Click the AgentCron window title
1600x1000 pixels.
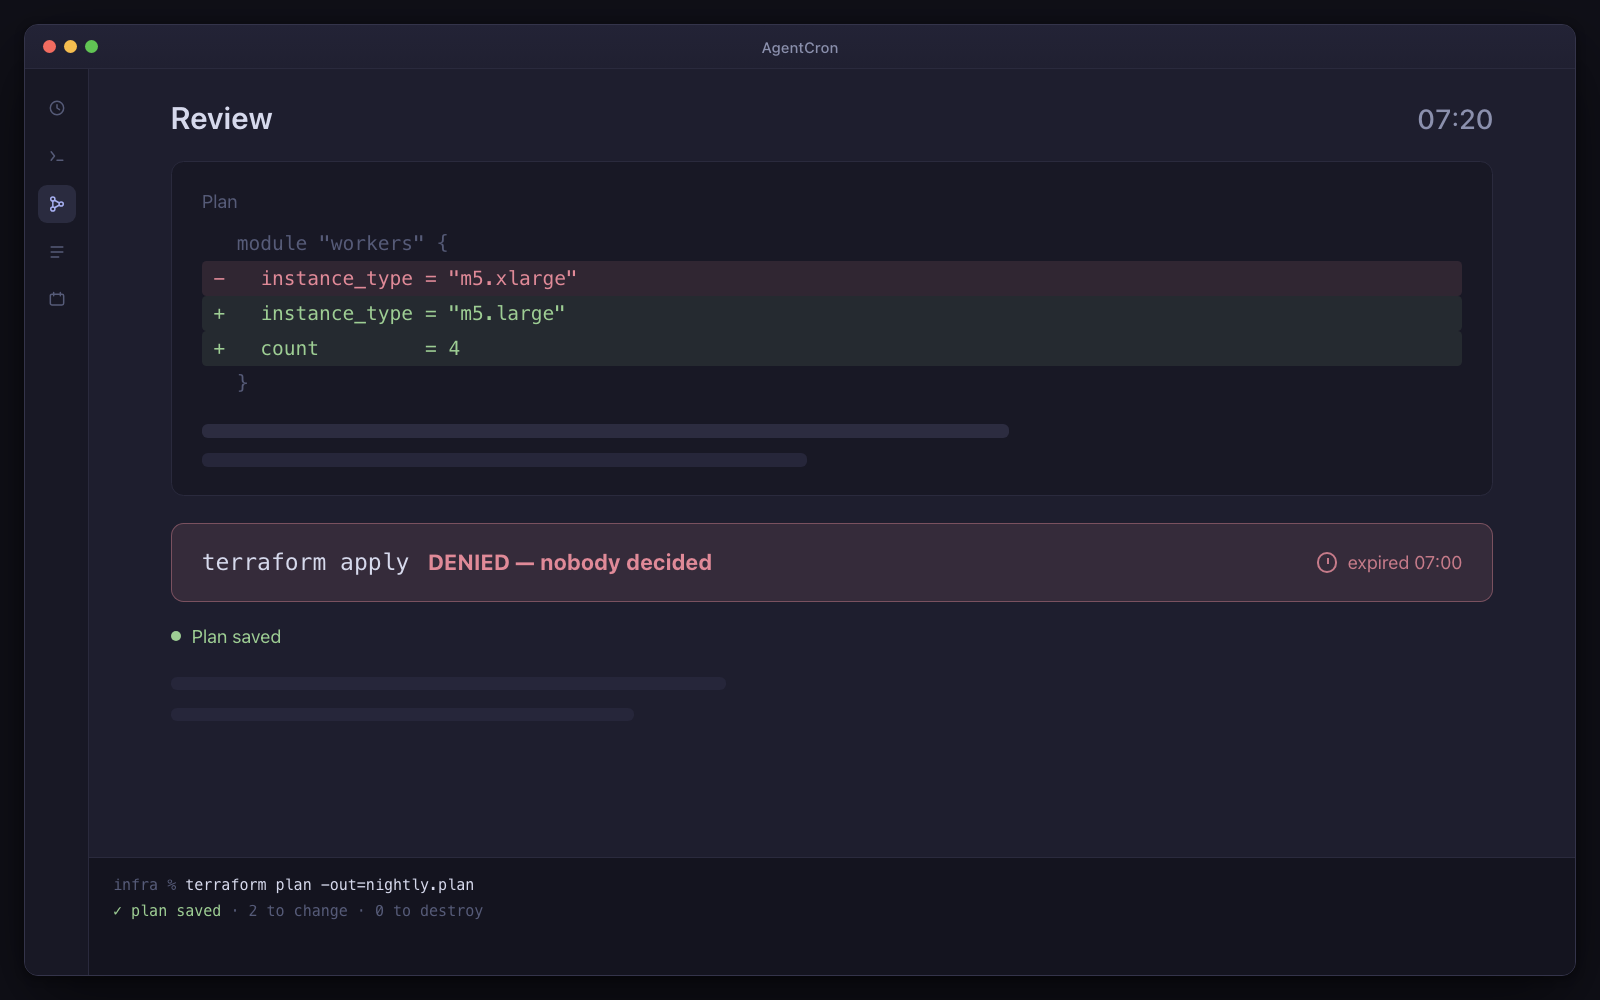coord(800,48)
